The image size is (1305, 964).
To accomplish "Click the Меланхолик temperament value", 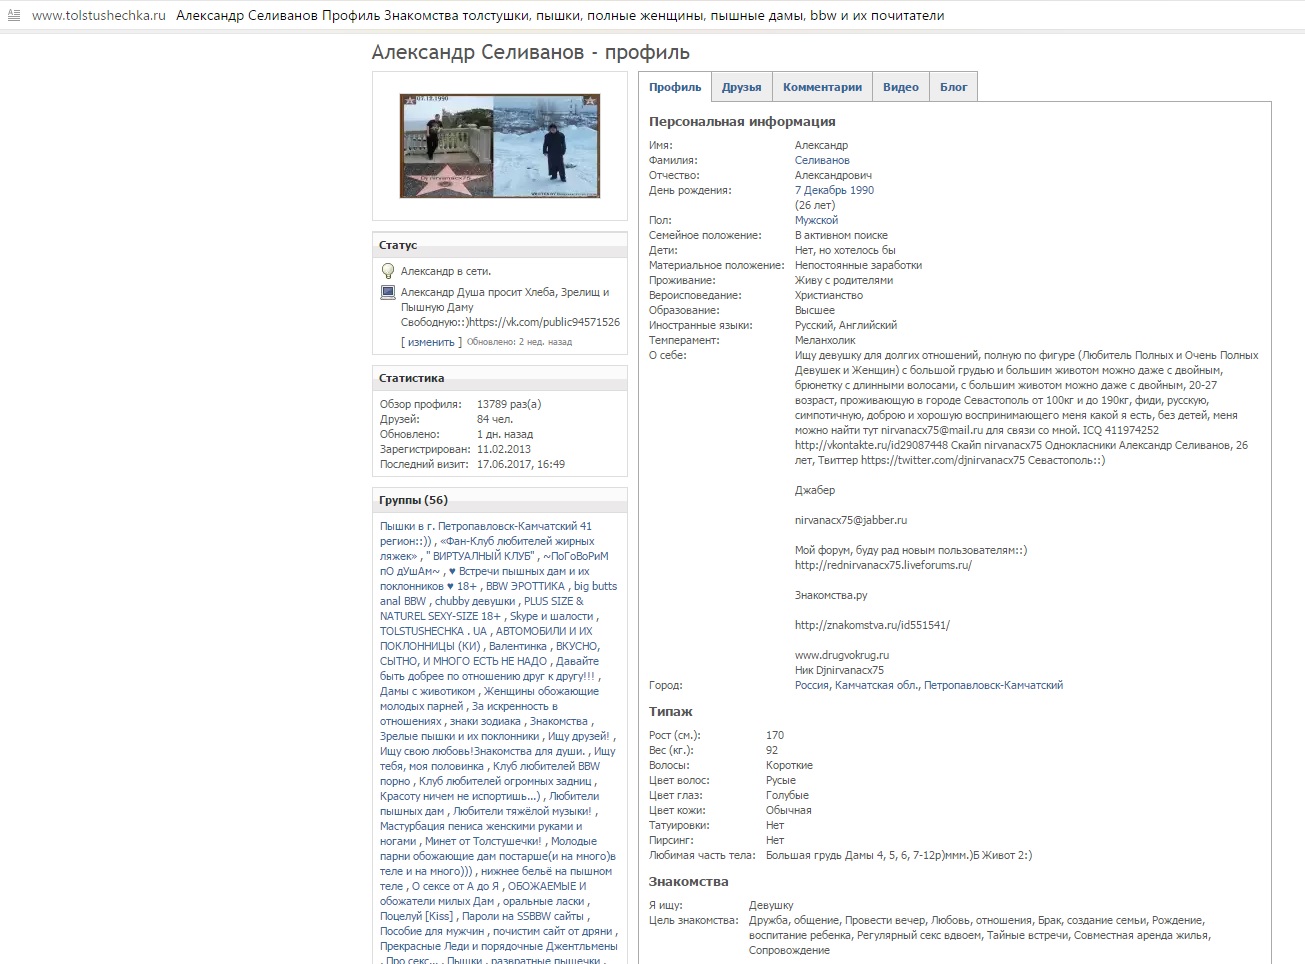I will [x=825, y=340].
